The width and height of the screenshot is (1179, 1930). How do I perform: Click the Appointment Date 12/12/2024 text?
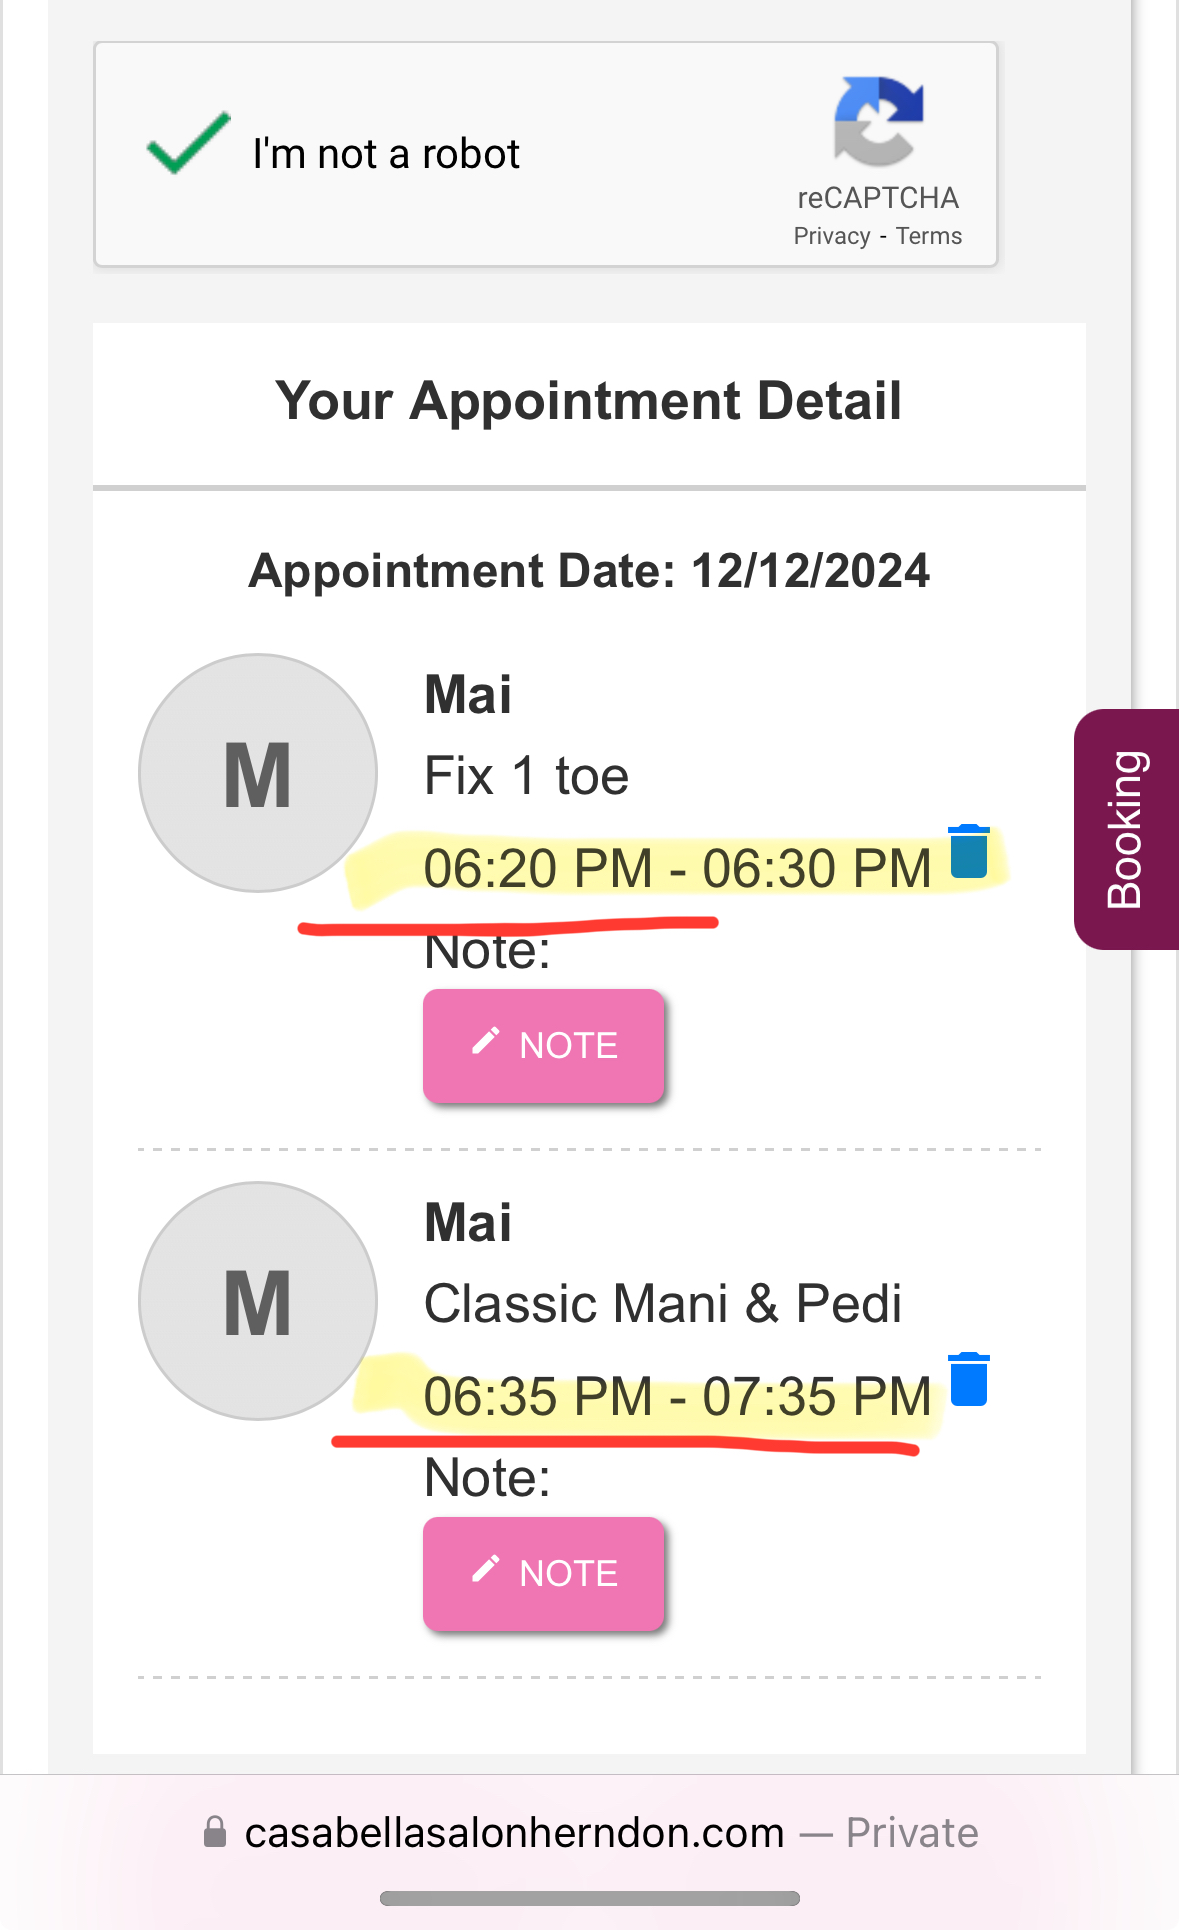[x=589, y=571]
